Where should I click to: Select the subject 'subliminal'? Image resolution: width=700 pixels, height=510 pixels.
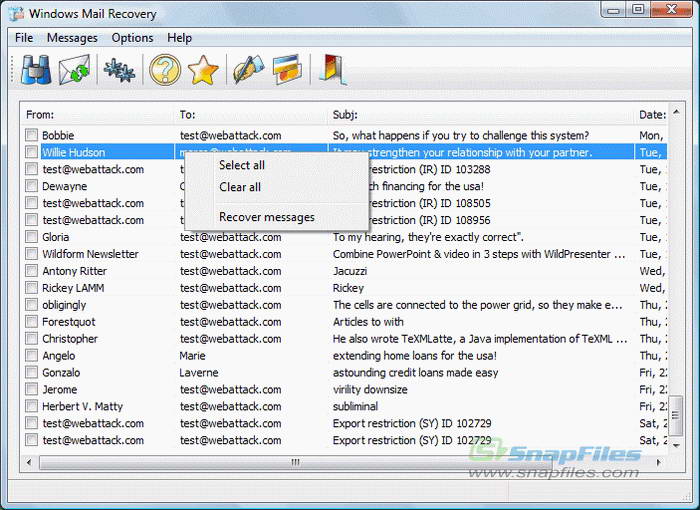(x=355, y=406)
